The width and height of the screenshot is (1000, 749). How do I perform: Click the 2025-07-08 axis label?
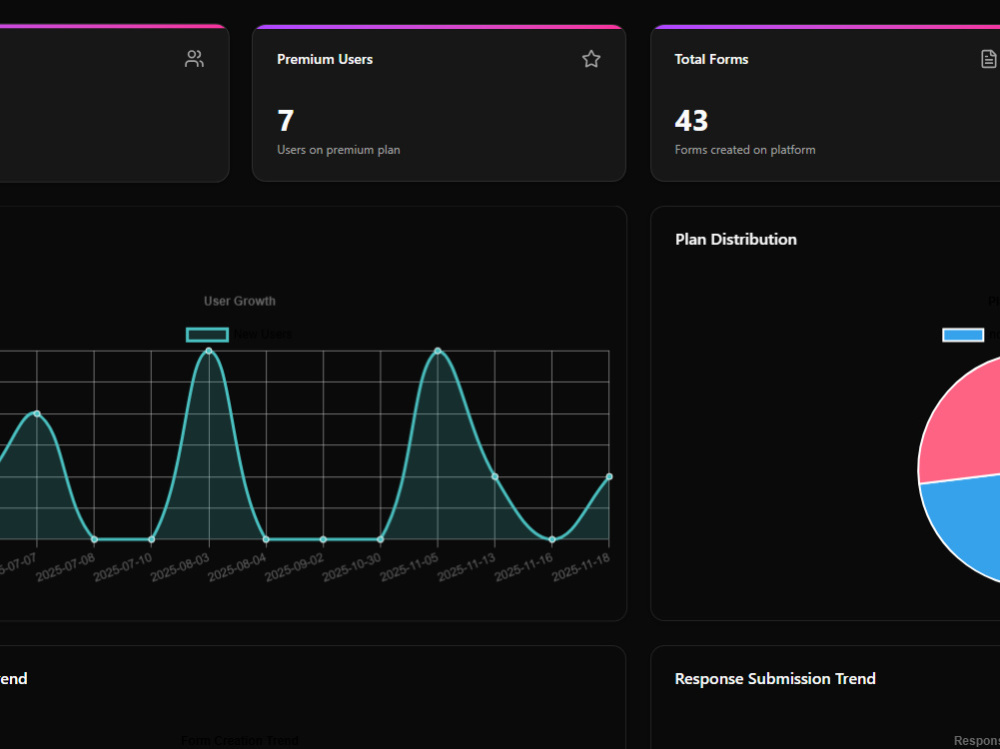pyautogui.click(x=66, y=567)
